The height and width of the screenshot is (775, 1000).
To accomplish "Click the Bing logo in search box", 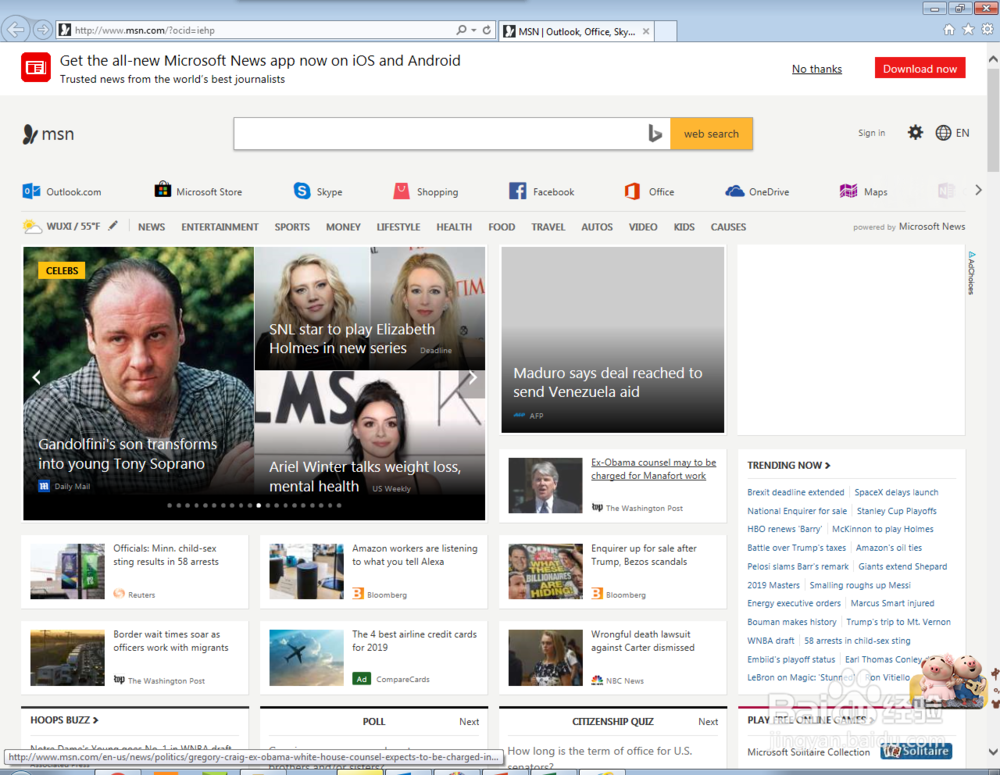I will pos(655,133).
